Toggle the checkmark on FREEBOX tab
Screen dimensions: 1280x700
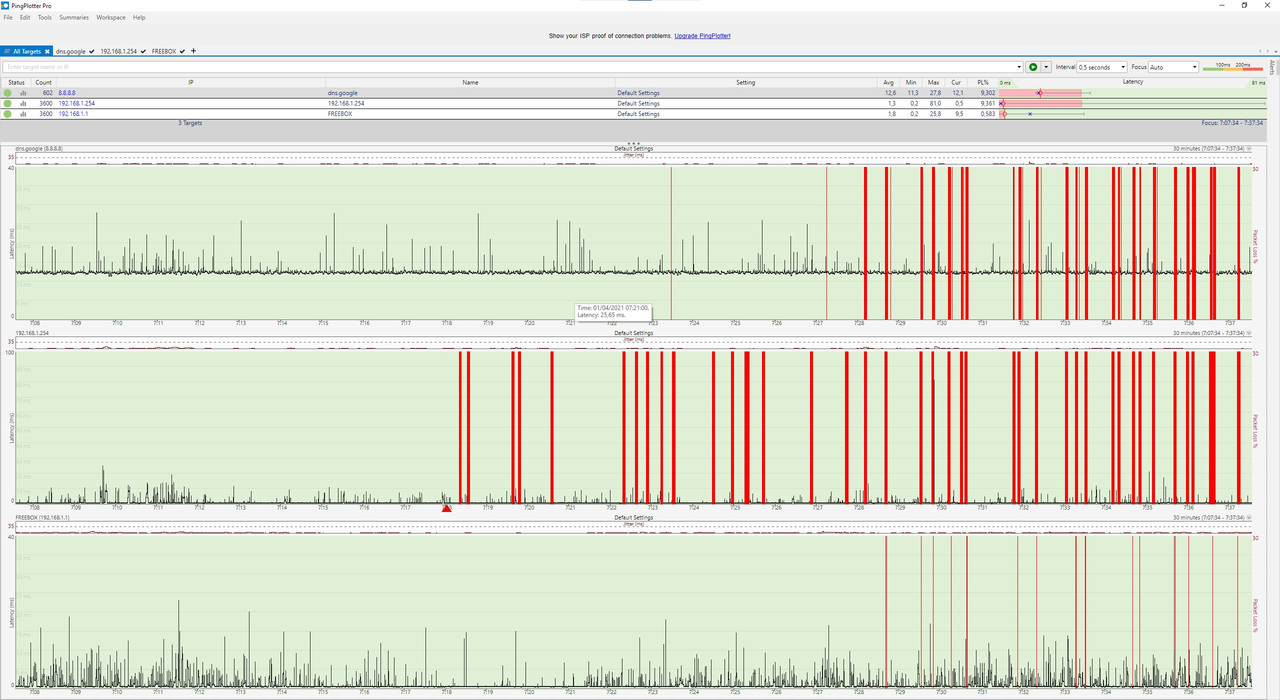pyautogui.click(x=182, y=51)
